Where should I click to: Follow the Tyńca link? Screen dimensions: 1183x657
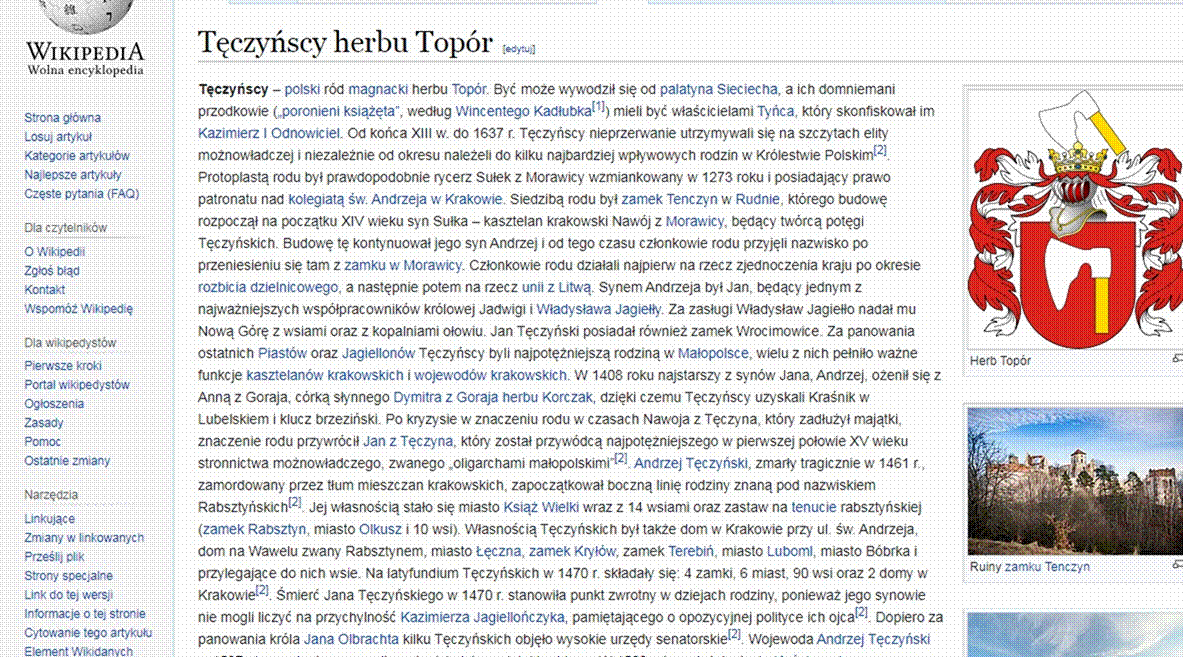click(x=776, y=111)
